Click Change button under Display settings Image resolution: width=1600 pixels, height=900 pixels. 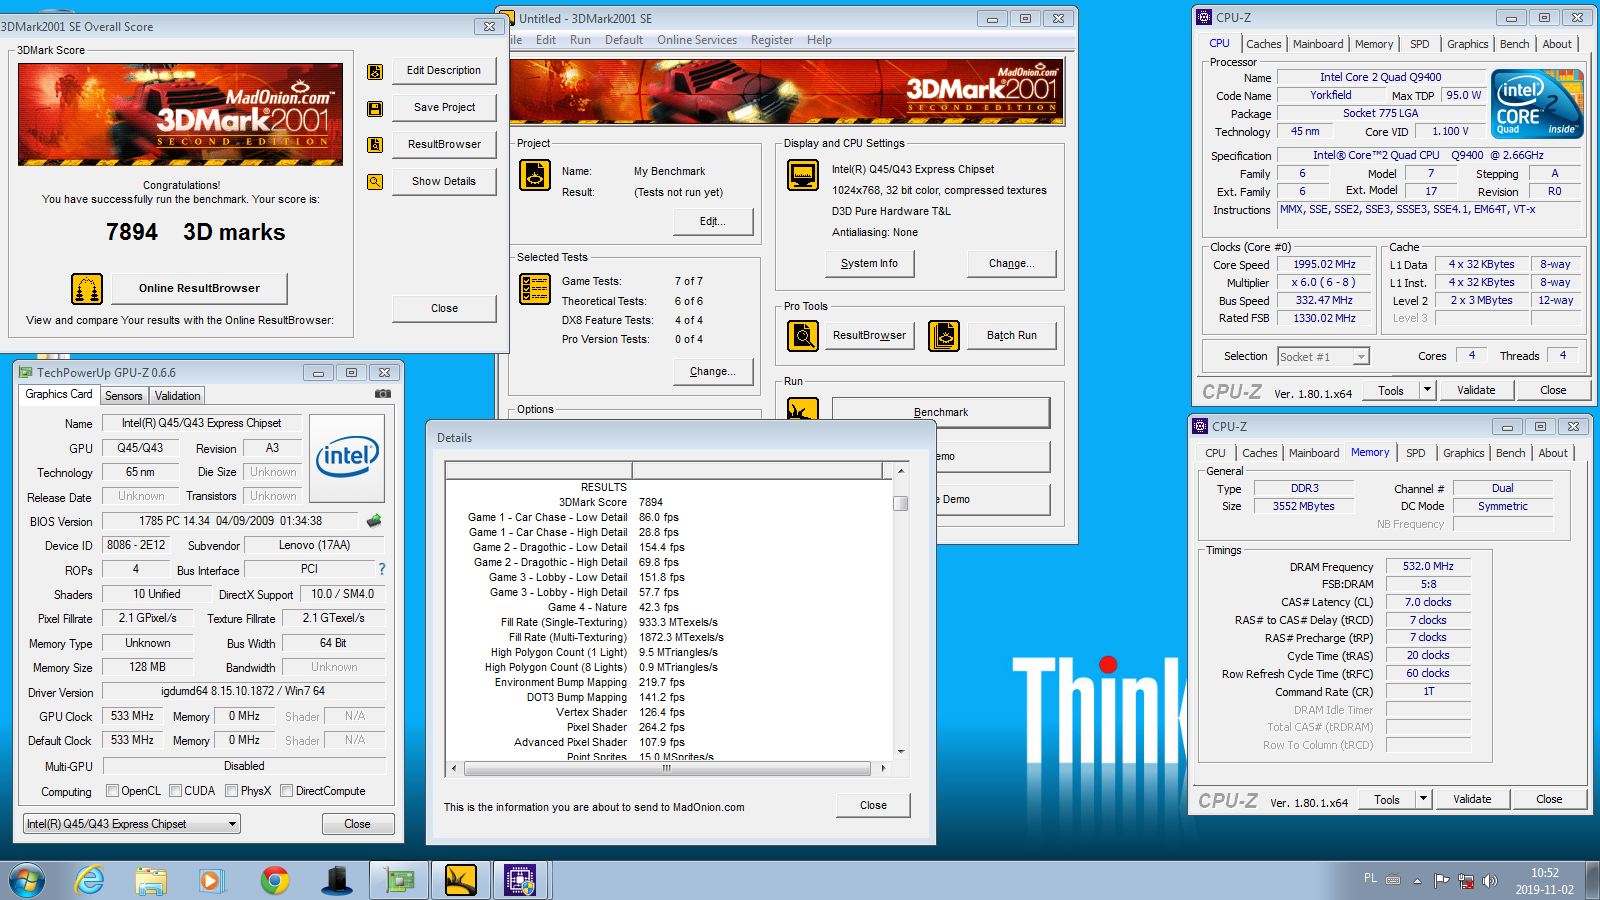(x=1011, y=263)
